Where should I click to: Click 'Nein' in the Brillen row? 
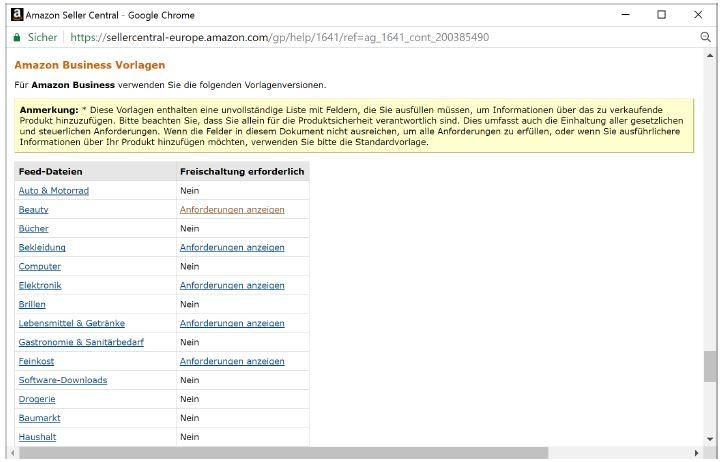pyautogui.click(x=190, y=304)
